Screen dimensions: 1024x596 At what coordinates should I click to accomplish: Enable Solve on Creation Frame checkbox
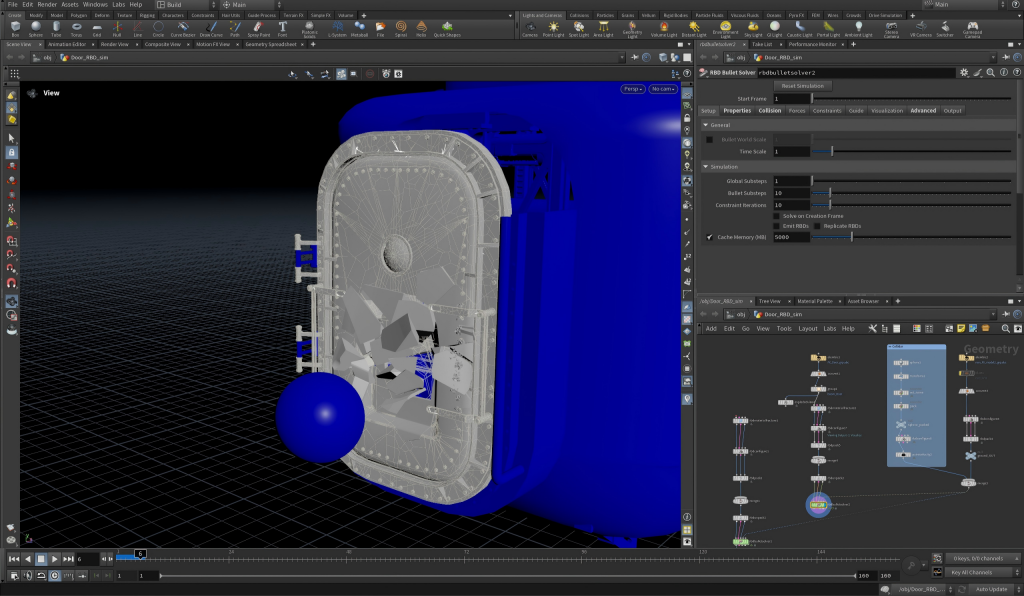(x=776, y=216)
